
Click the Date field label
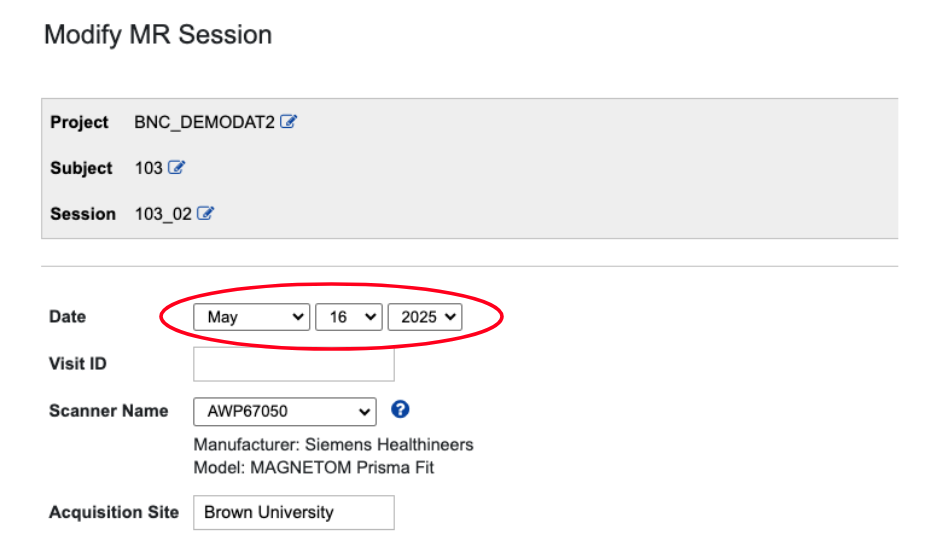click(67, 317)
